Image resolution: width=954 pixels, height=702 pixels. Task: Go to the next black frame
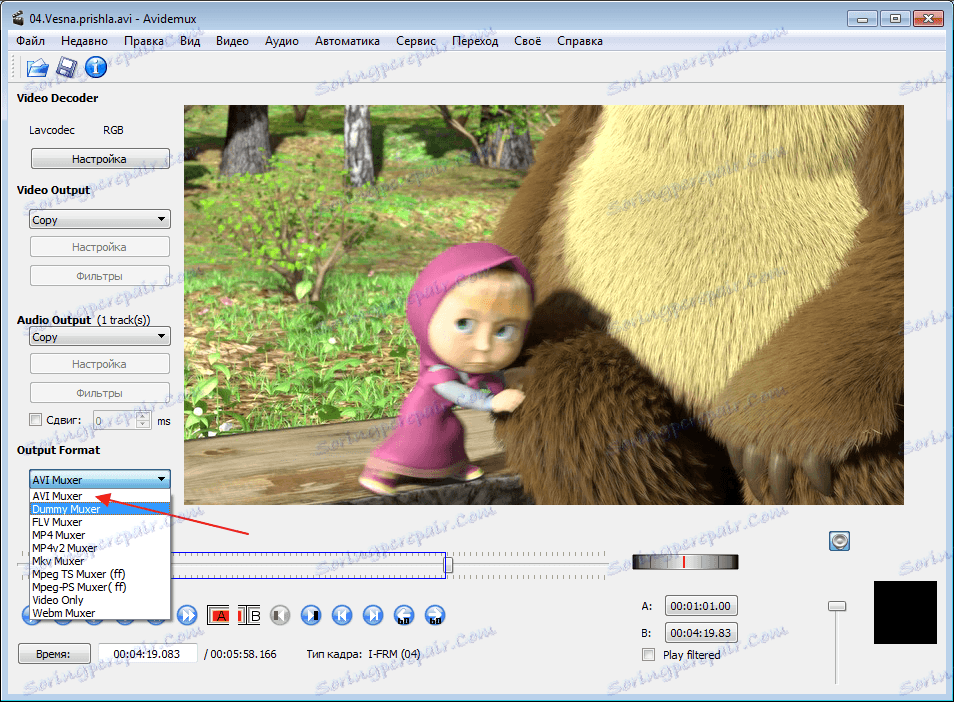[311, 615]
